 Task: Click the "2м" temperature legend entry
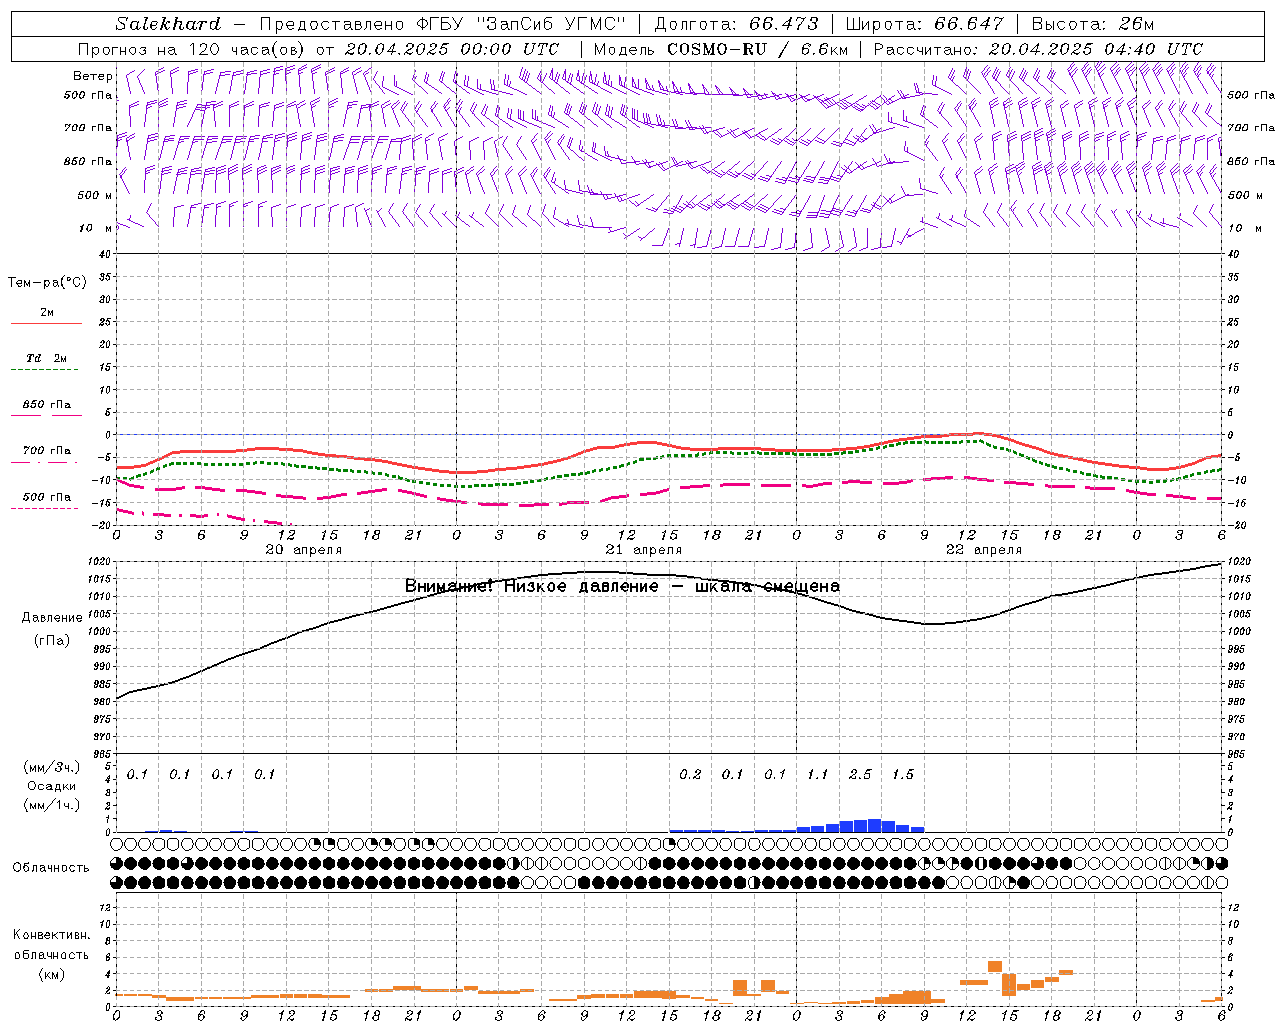click(47, 312)
